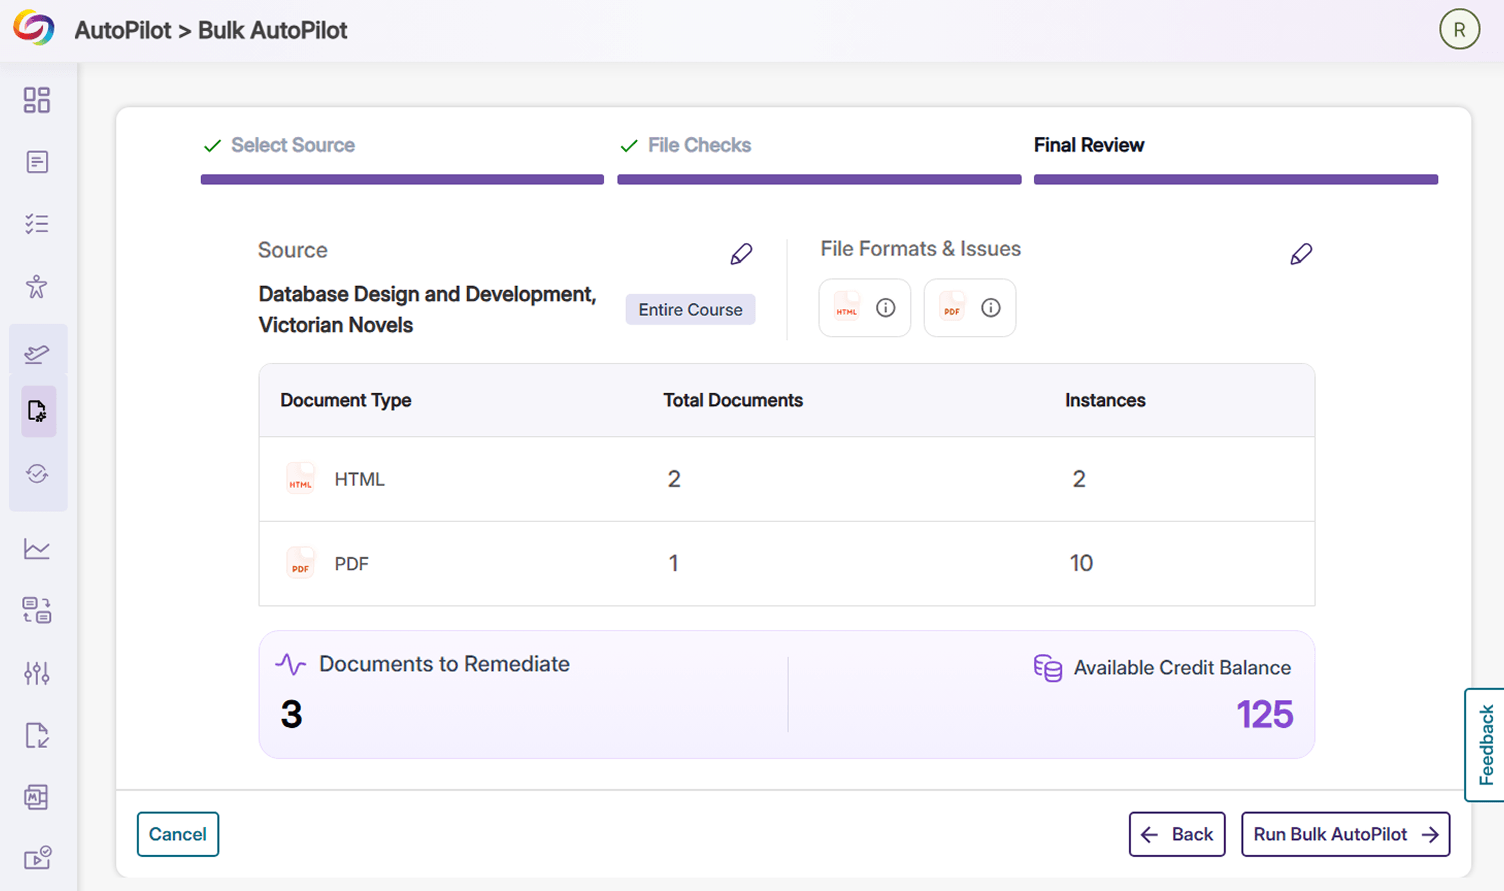Click the PDF row file icon in table

click(300, 563)
